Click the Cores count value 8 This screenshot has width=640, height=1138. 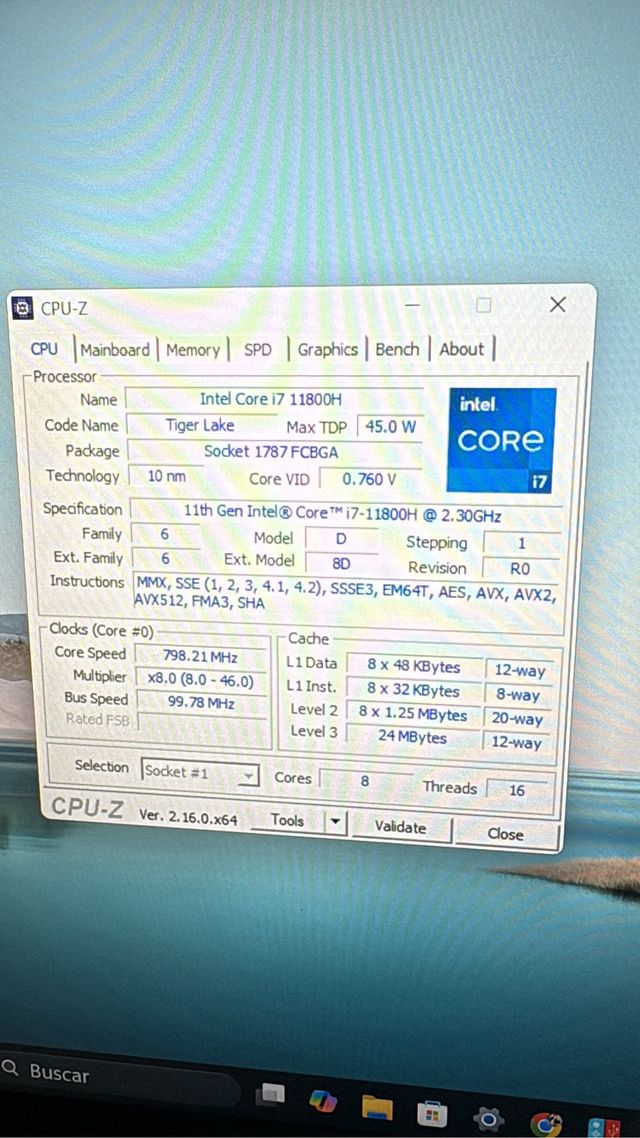point(366,782)
